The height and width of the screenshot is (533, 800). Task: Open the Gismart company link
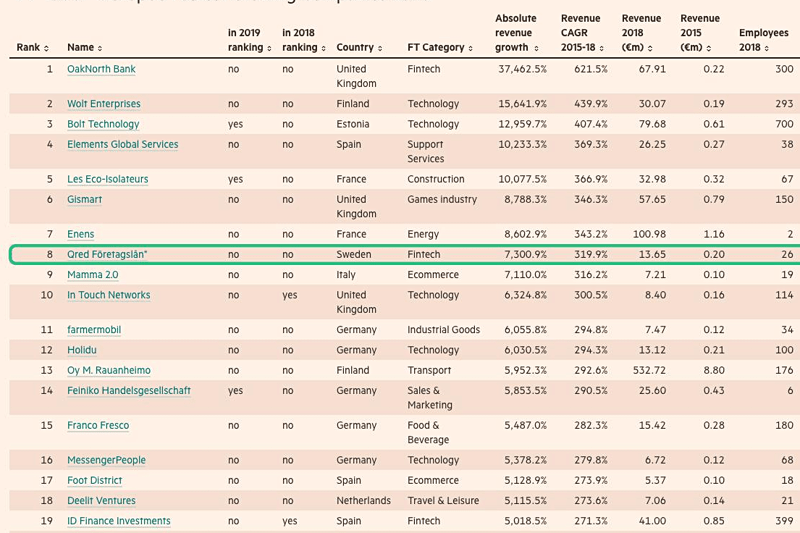point(84,199)
